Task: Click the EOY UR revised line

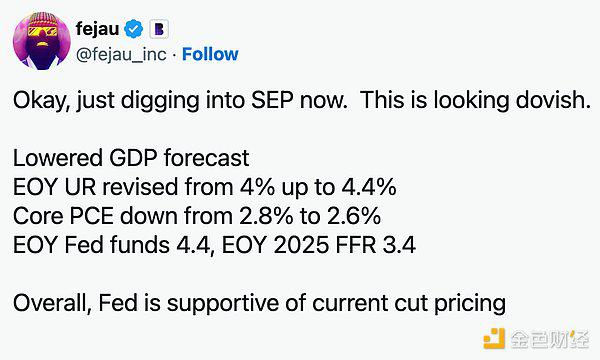Action: (204, 187)
